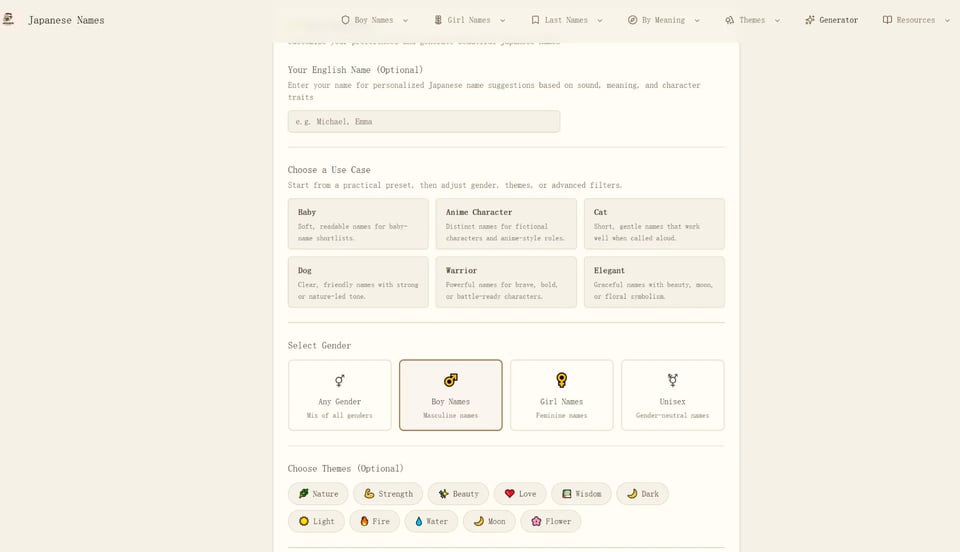
Task: Open the Themes navigation menu
Action: (x=752, y=20)
